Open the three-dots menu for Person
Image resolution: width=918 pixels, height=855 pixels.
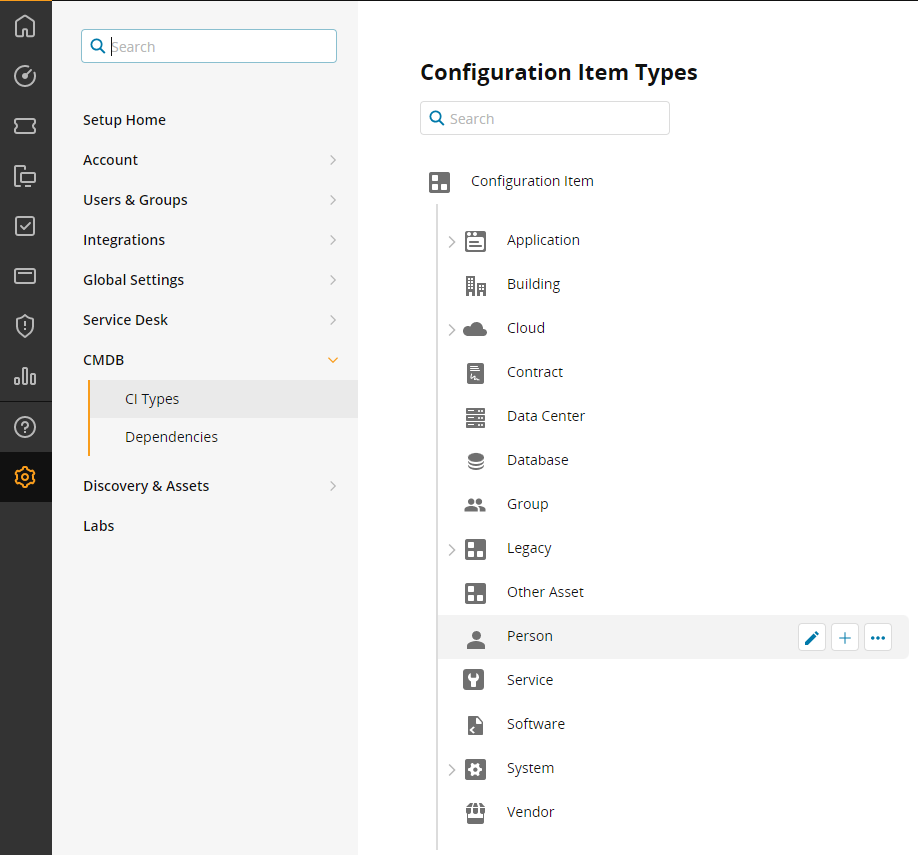click(878, 637)
